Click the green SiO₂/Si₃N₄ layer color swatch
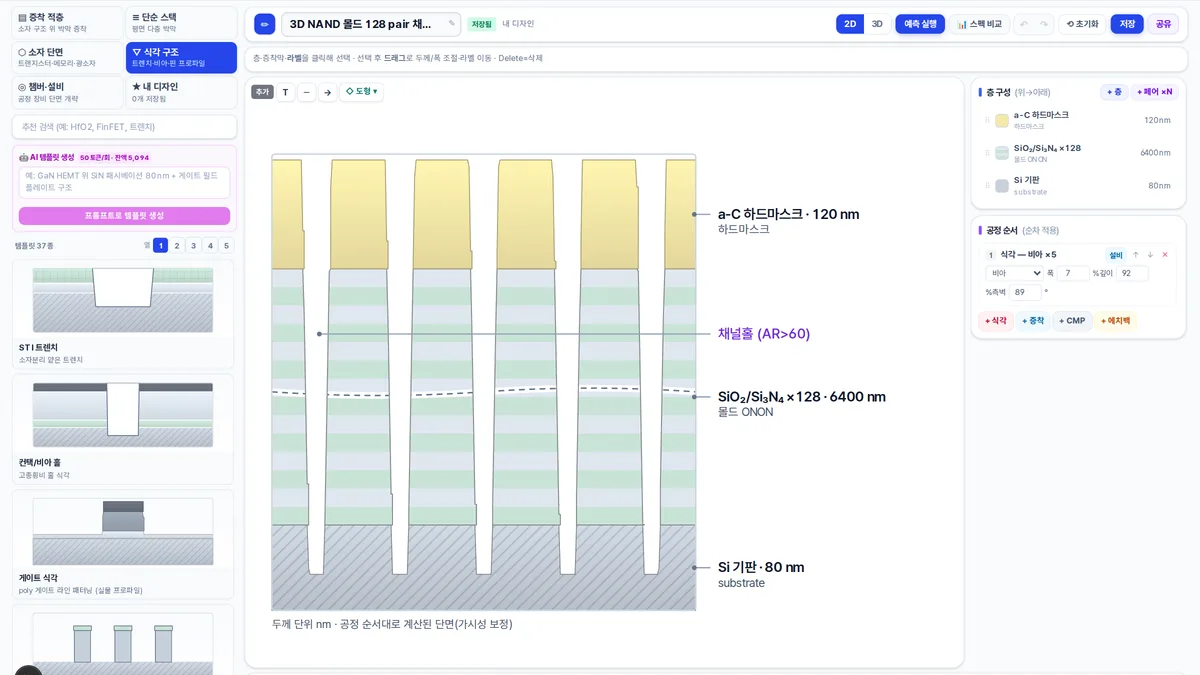The image size is (1200, 675). tap(1002, 153)
